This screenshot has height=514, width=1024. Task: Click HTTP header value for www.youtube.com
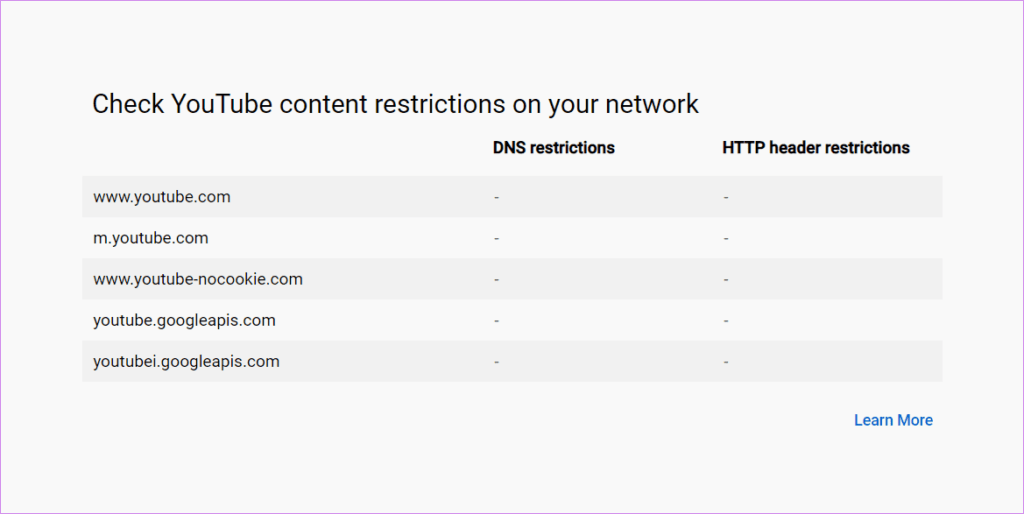[x=726, y=197]
